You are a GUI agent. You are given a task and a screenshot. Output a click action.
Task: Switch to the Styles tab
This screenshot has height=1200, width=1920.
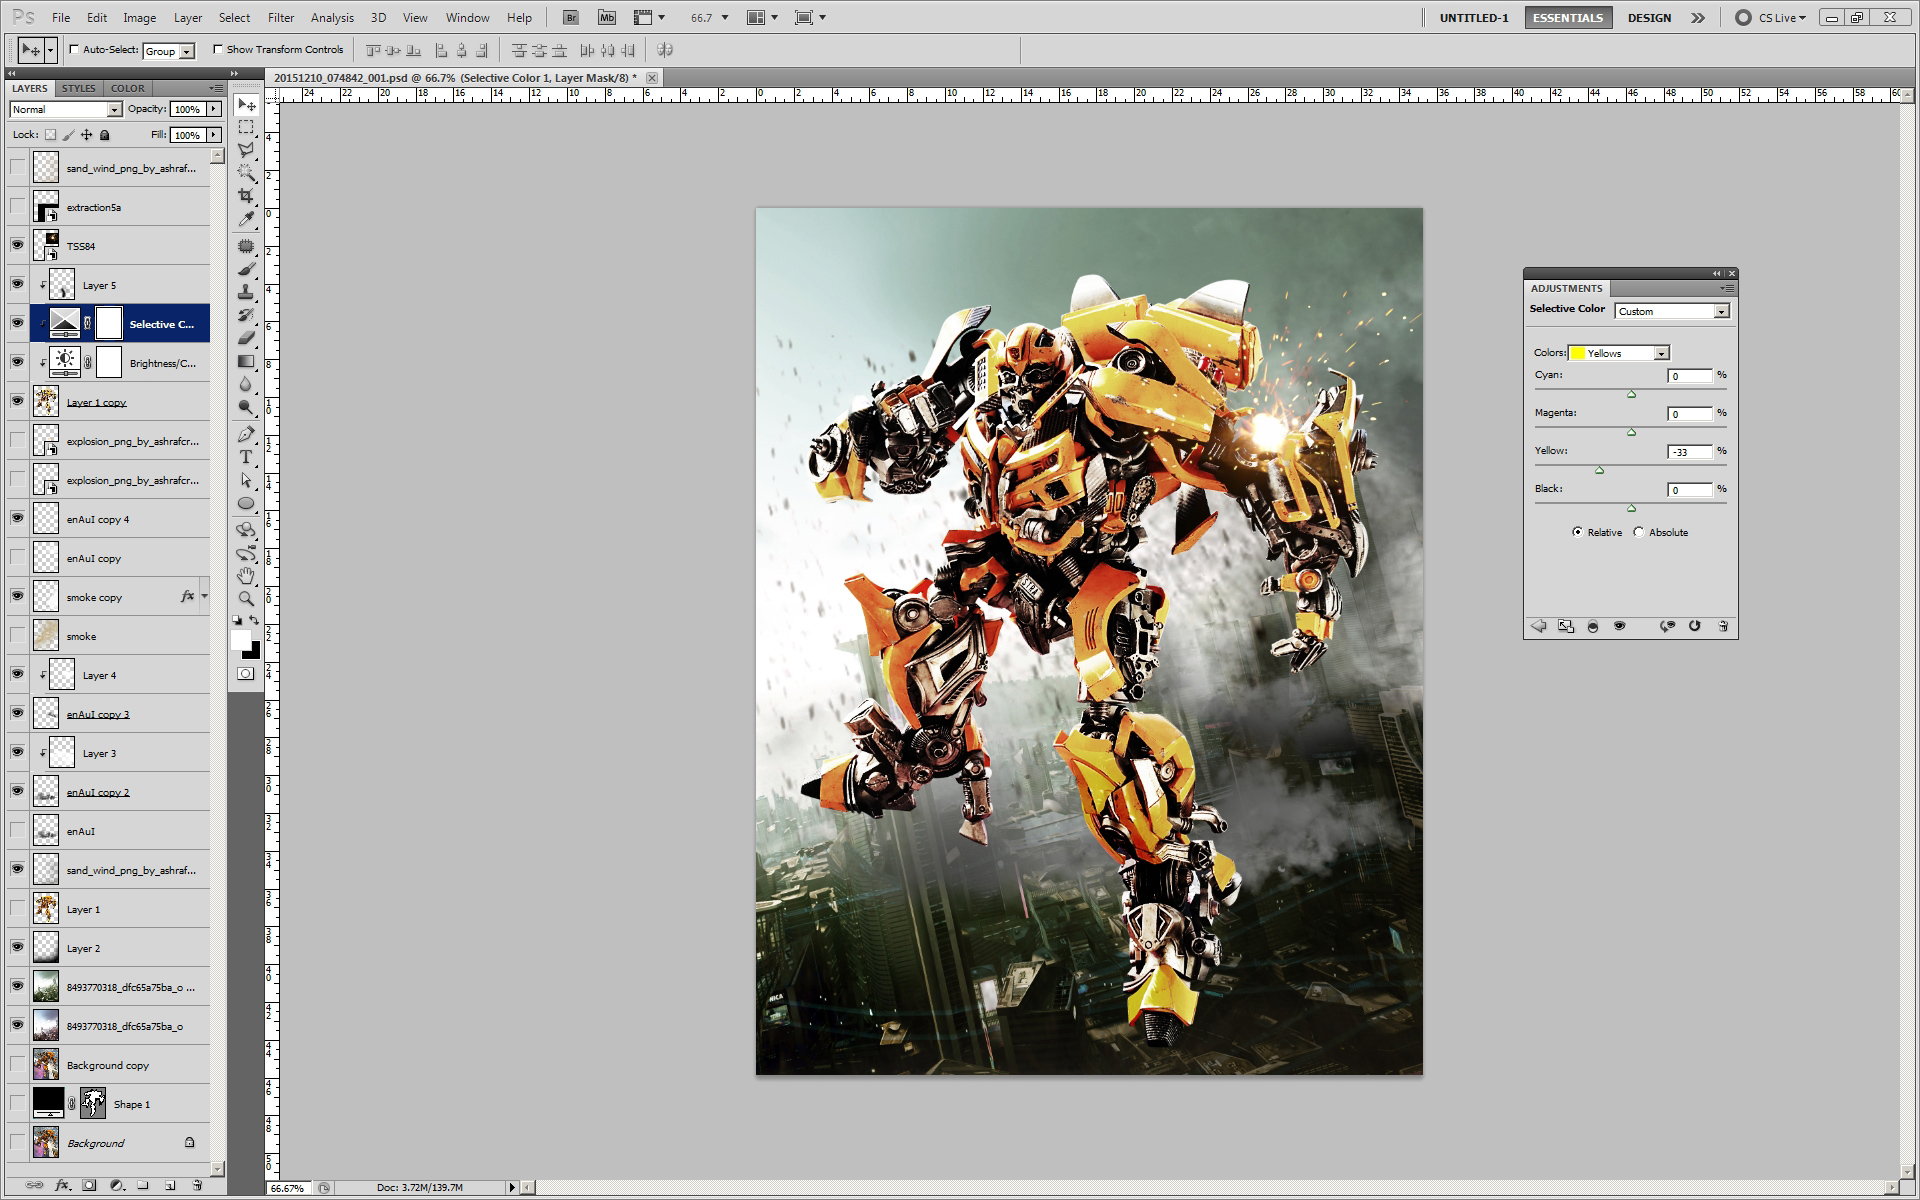pyautogui.click(x=78, y=88)
